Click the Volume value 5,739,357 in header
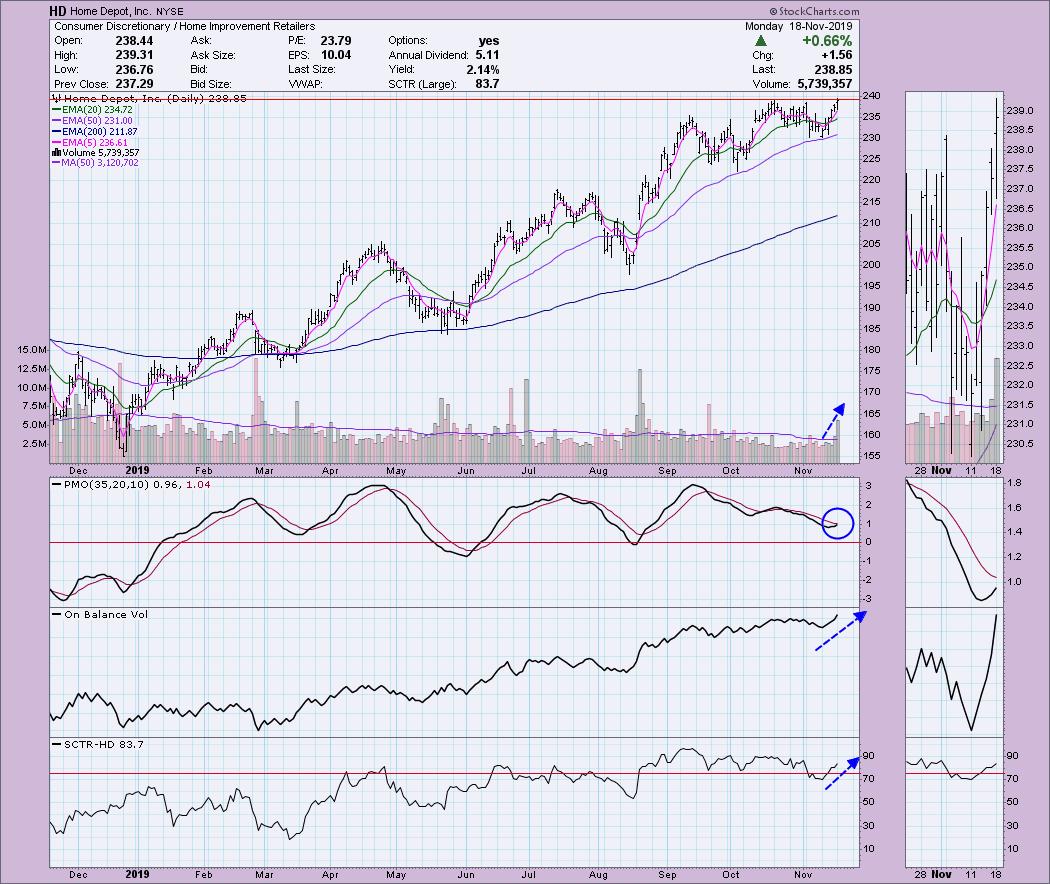This screenshot has width=1050, height=884. tap(825, 84)
